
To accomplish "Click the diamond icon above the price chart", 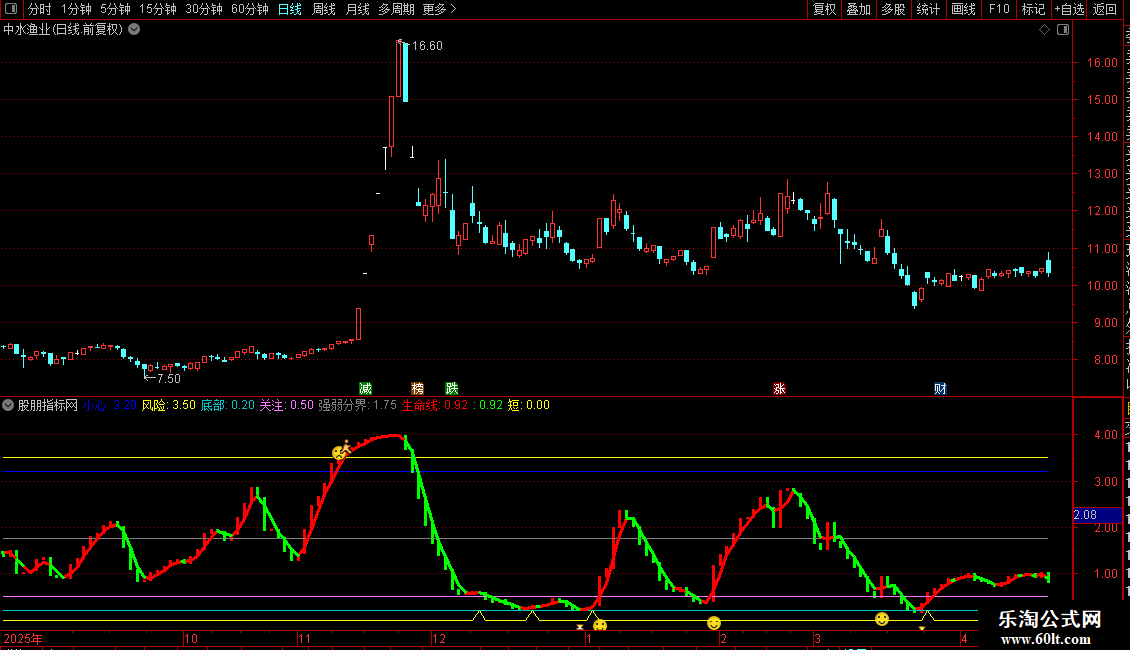I will [1044, 30].
